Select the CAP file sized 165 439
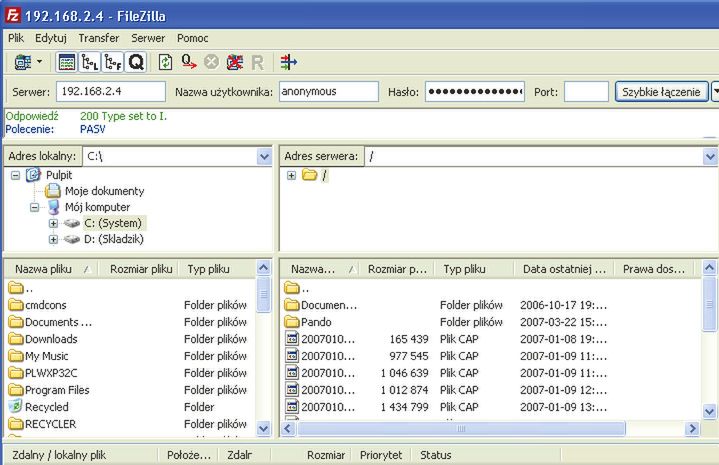The image size is (719, 465). (491, 339)
